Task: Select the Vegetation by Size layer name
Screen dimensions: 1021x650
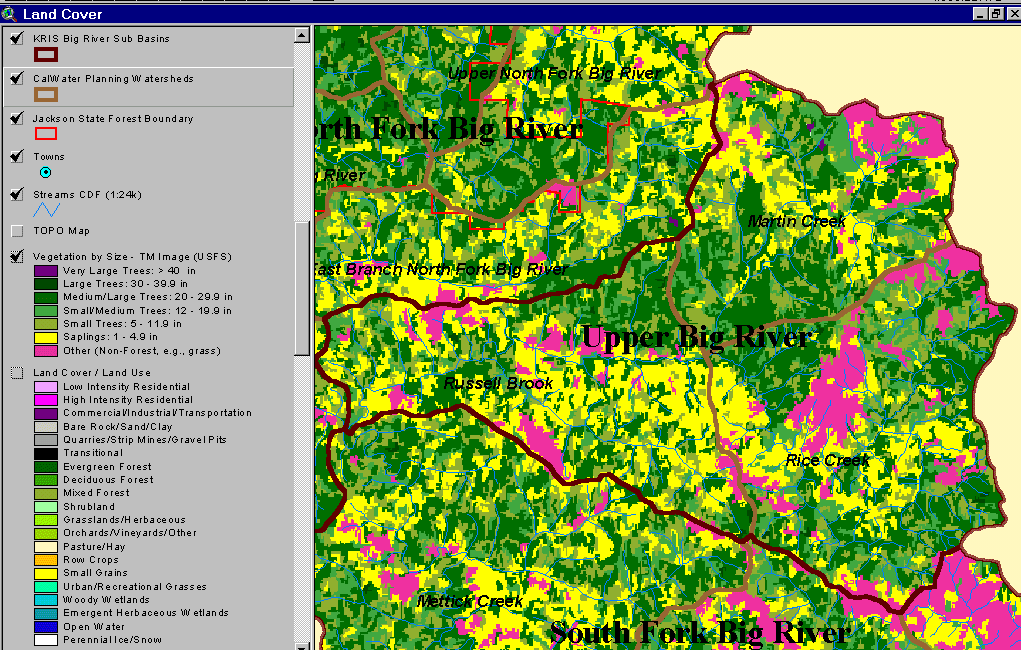Action: click(132, 257)
